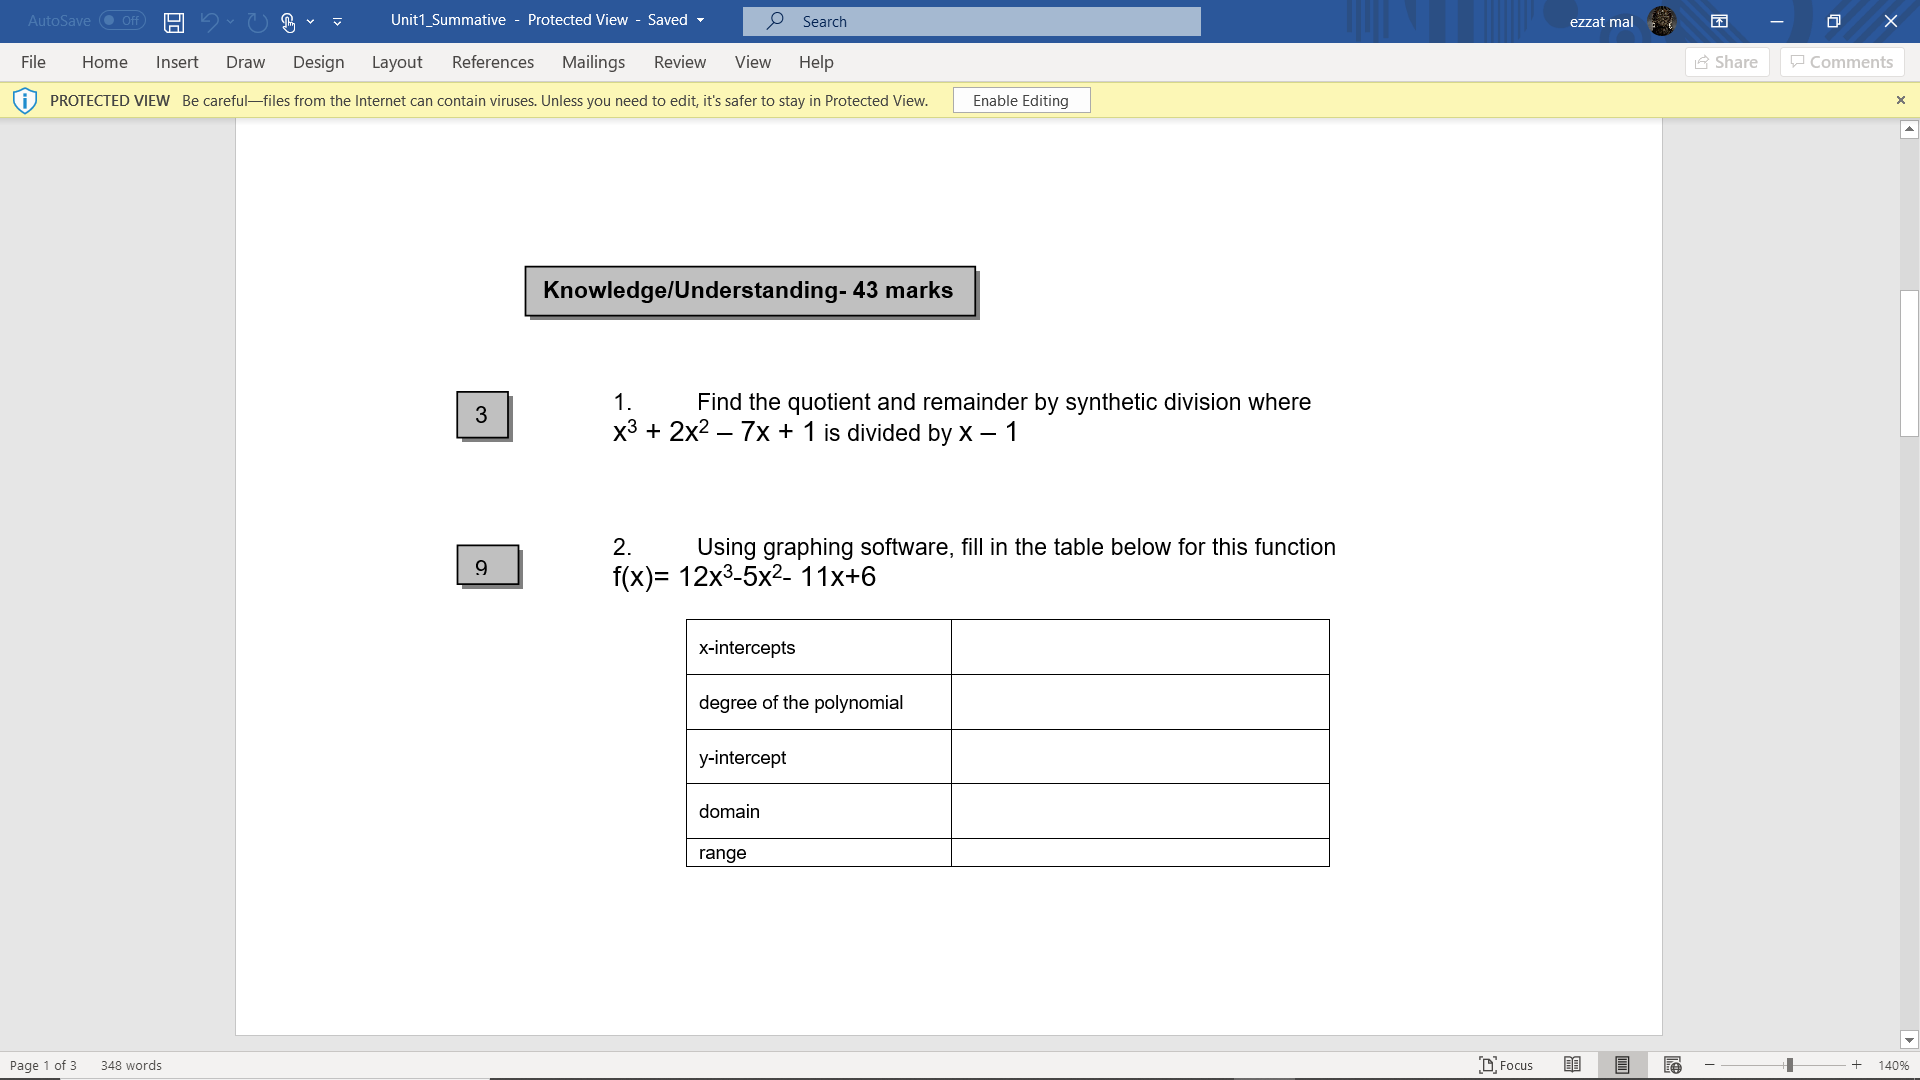Enable Editing via the Protected View button
This screenshot has width=1920, height=1080.
1021,100
